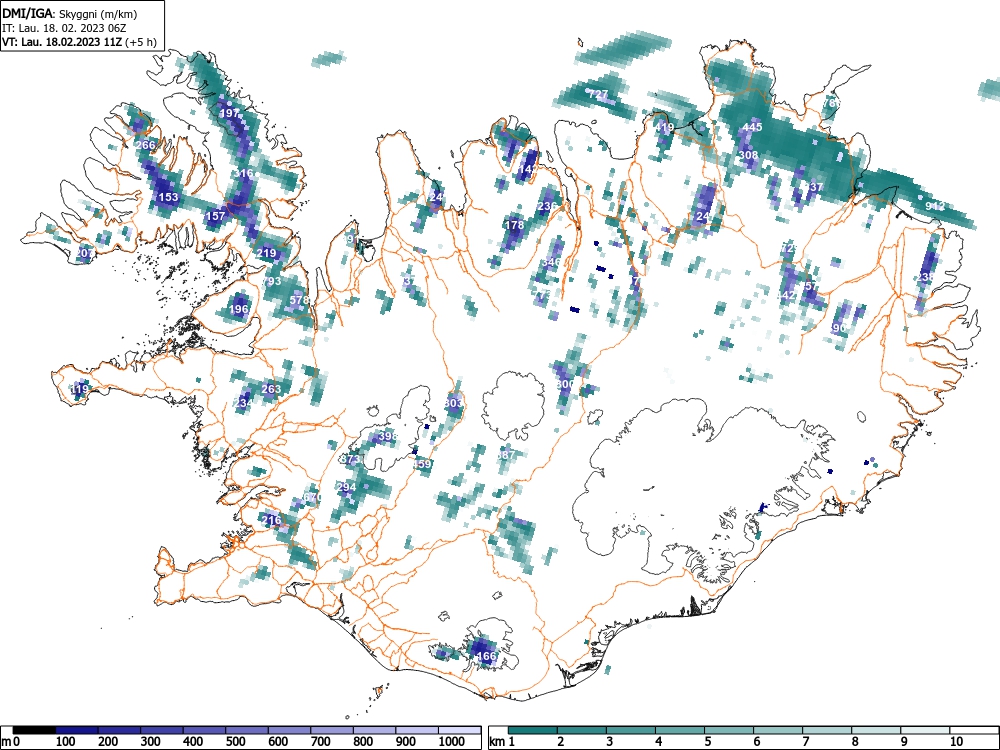Viewport: 1000px width, 750px height.
Task: Click the 398 visibility value on the map
Action: pos(388,437)
